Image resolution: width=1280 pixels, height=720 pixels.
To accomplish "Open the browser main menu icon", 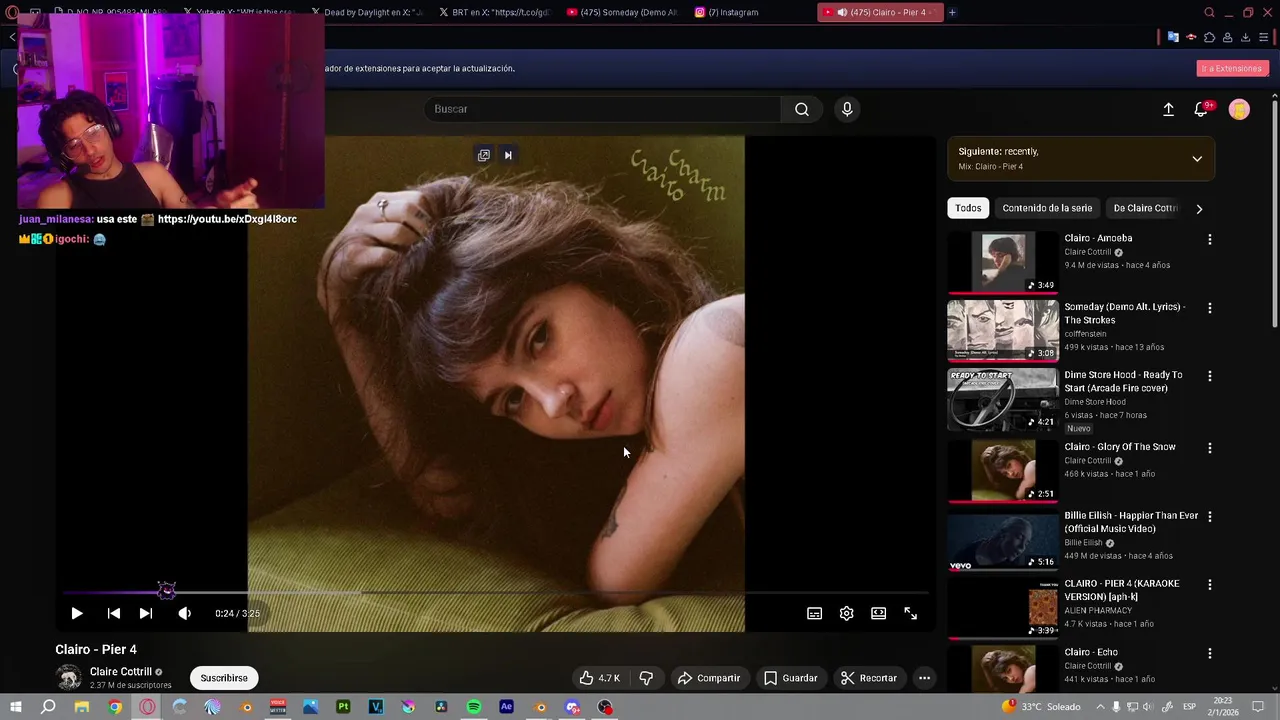I will click(x=1263, y=37).
